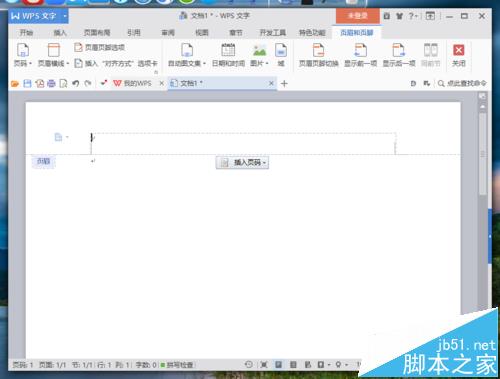
Task: Select web layout view icon in status bar
Action: click(308, 365)
